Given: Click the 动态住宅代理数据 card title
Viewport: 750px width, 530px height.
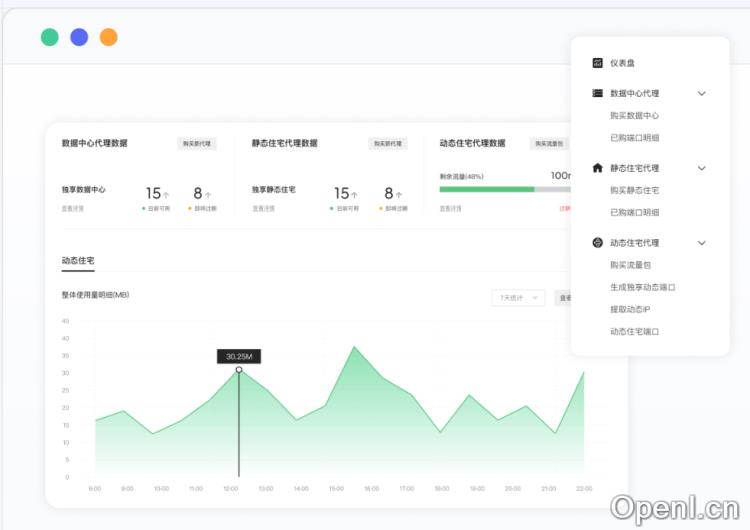Looking at the screenshot, I should pyautogui.click(x=473, y=143).
